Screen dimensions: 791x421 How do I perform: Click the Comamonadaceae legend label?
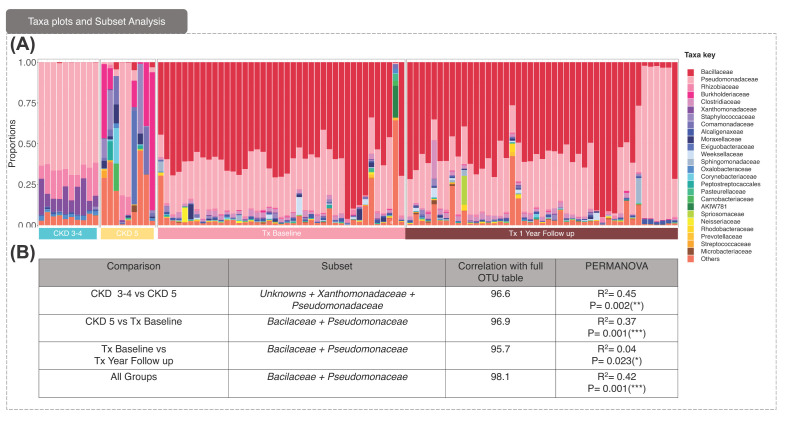click(727, 124)
